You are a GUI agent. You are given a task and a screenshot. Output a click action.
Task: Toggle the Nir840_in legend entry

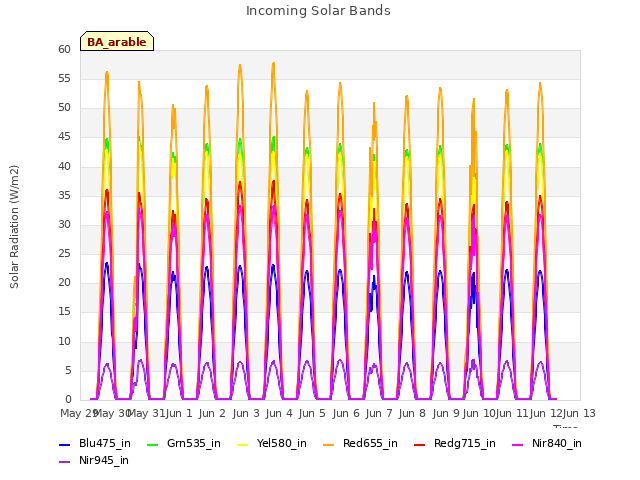(x=547, y=443)
